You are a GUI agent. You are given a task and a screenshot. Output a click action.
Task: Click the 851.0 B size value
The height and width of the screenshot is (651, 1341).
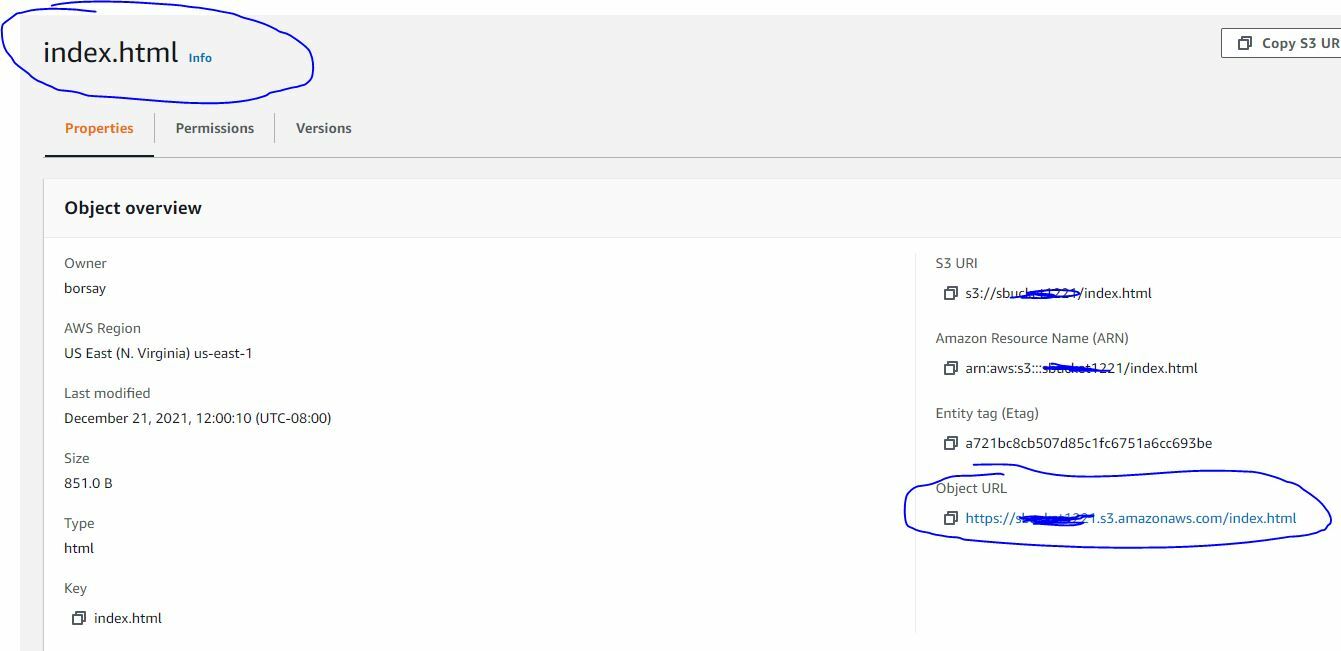pos(88,483)
